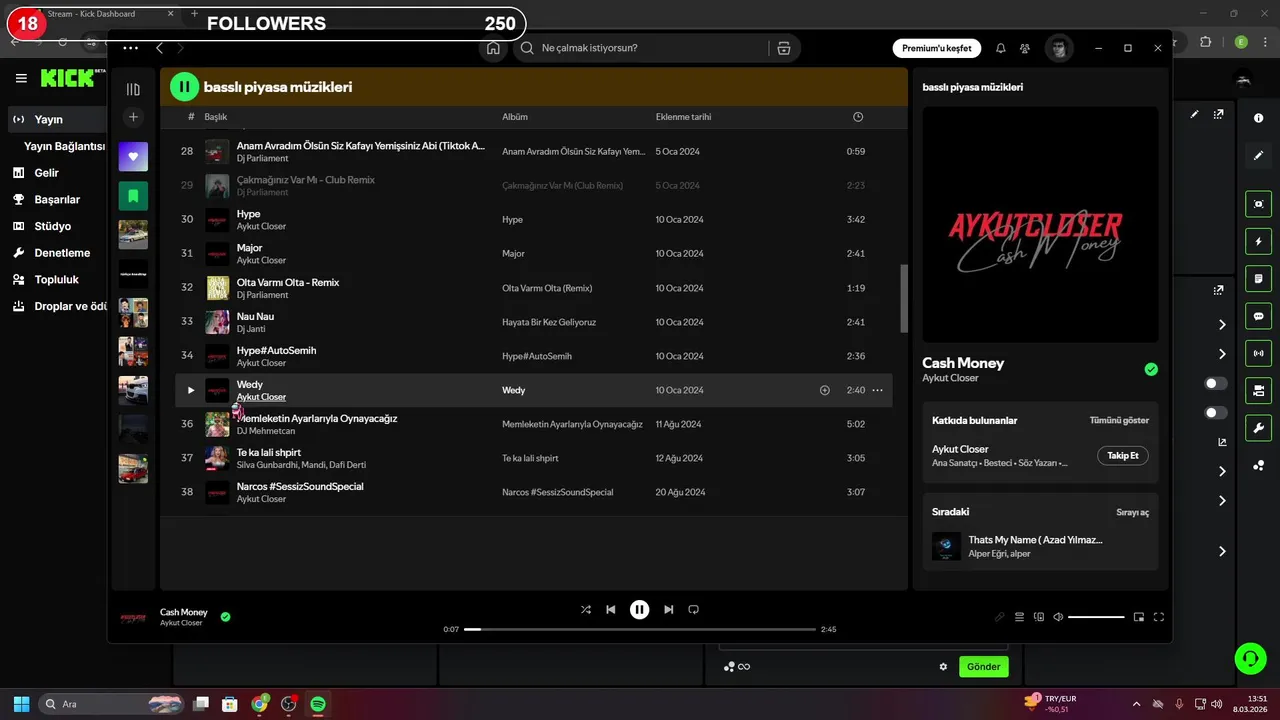Play the Wedy track row

[x=191, y=390]
